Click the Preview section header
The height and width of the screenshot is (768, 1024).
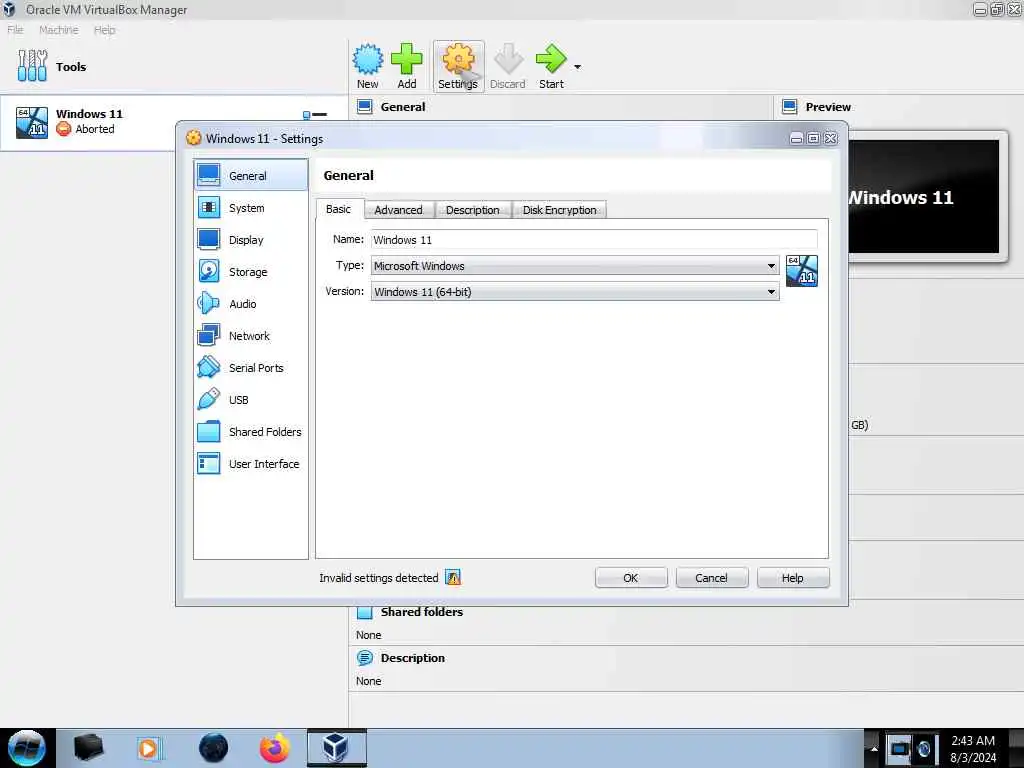[x=828, y=107]
